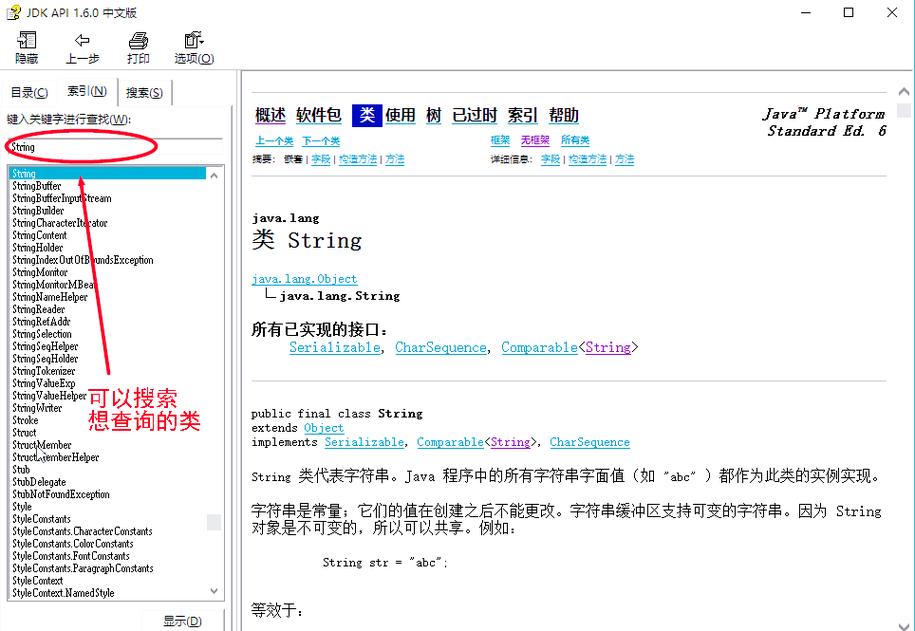Screen dimensions: 915x631
Task: Switch to the 目录(C) contents tab
Action: point(29,91)
